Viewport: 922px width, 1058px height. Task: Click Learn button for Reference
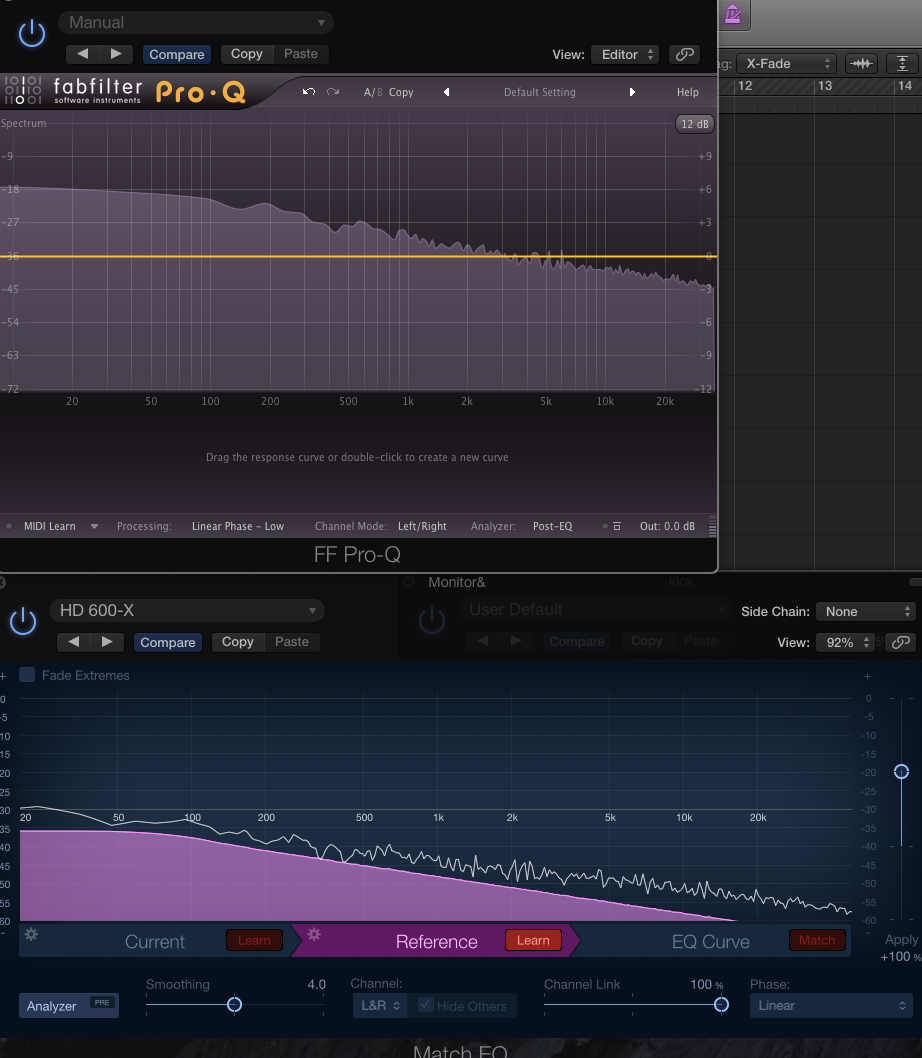pyautogui.click(x=533, y=941)
